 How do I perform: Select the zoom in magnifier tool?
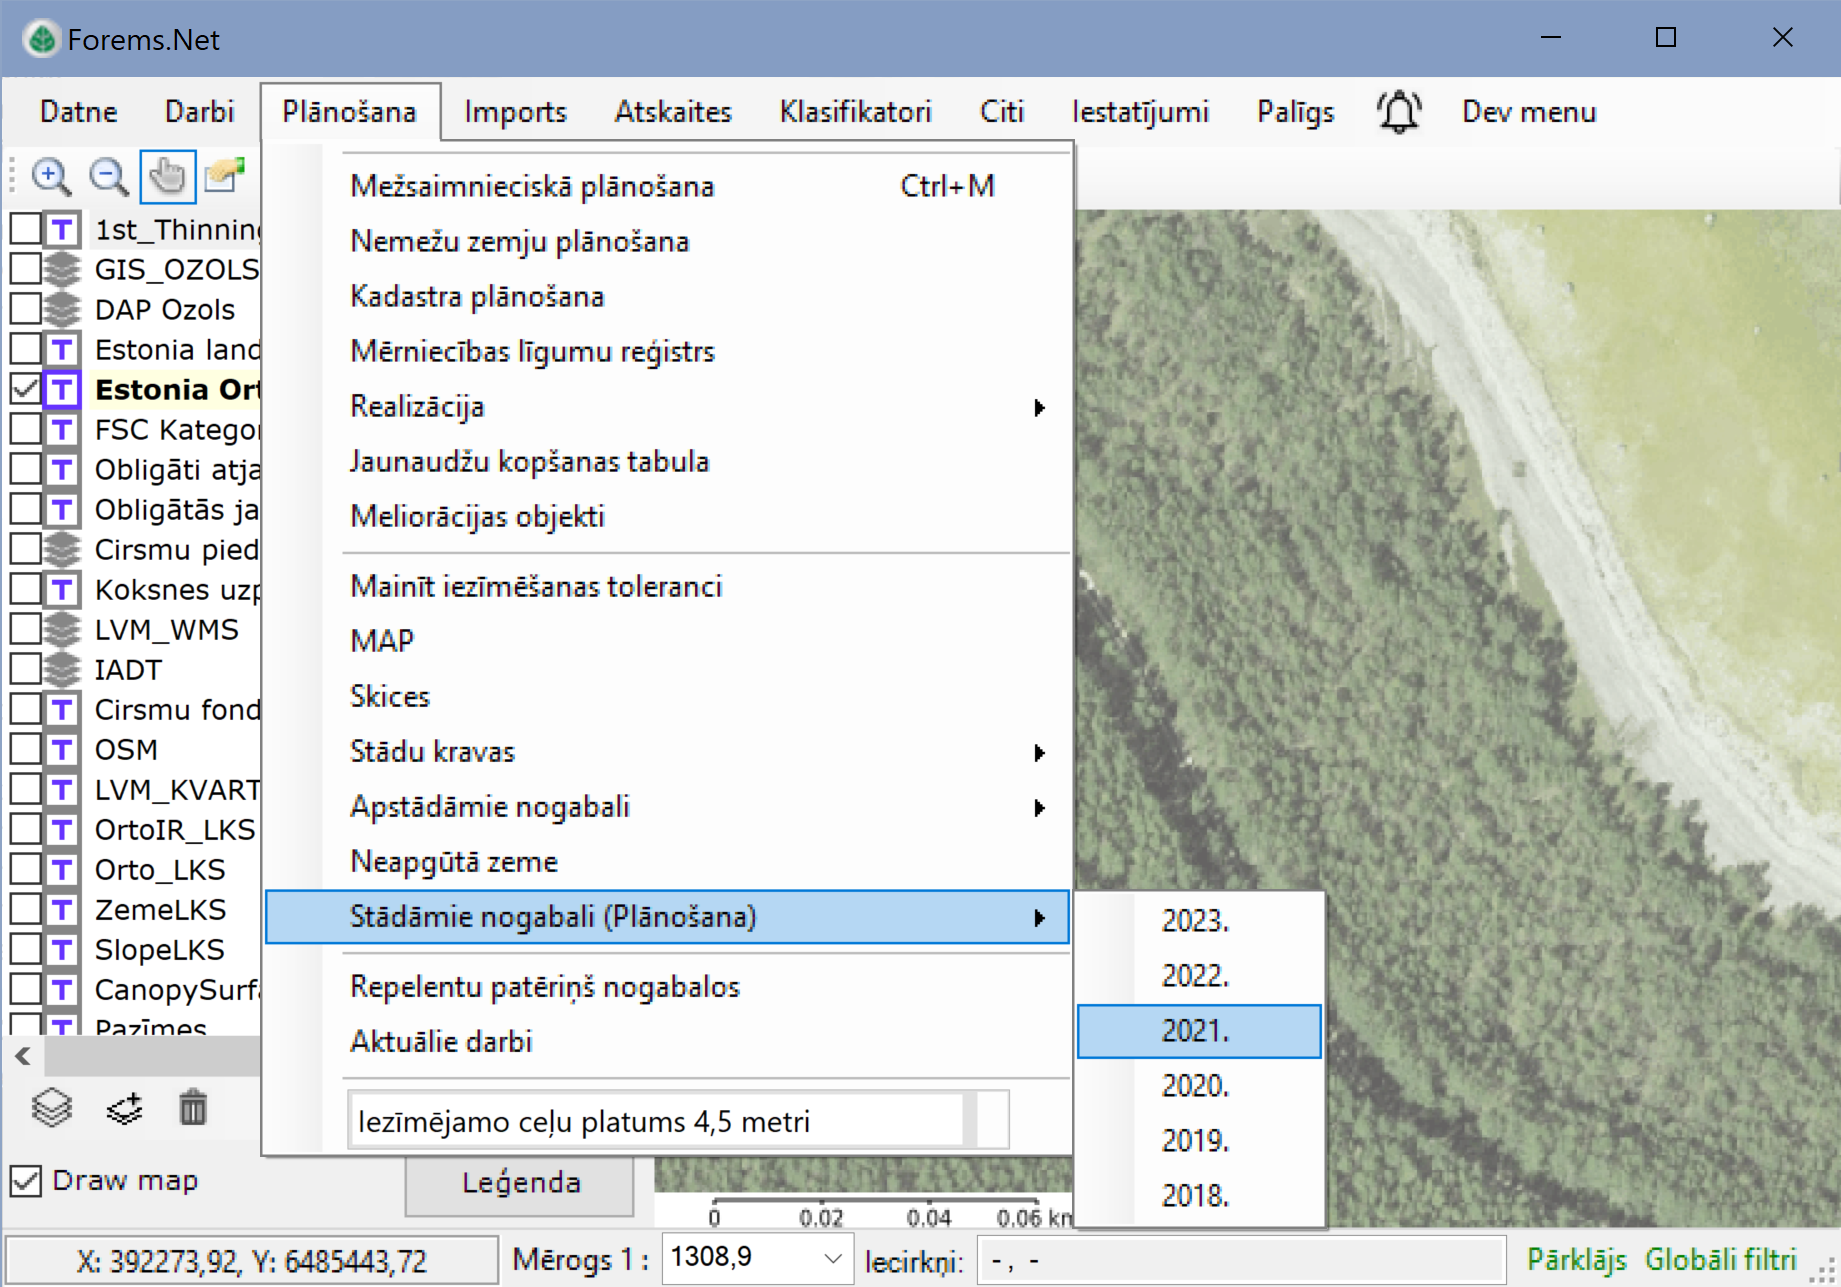click(50, 177)
